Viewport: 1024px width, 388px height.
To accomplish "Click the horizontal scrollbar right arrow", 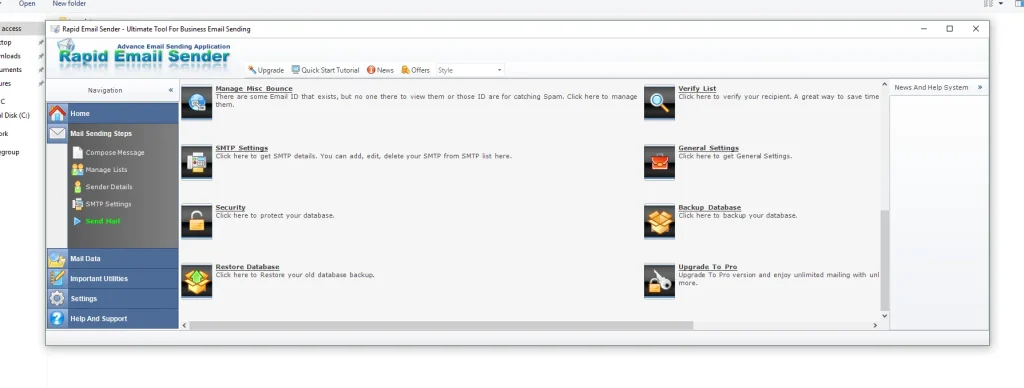I will (875, 325).
